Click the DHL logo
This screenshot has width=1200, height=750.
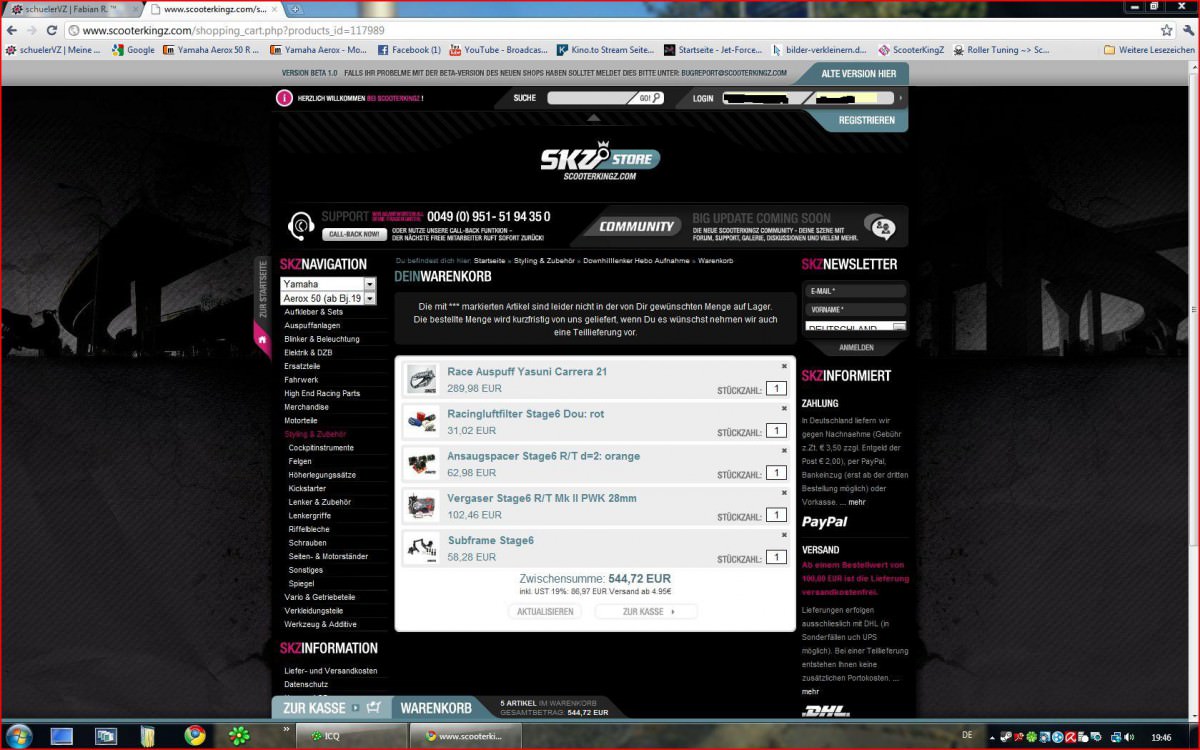point(825,712)
